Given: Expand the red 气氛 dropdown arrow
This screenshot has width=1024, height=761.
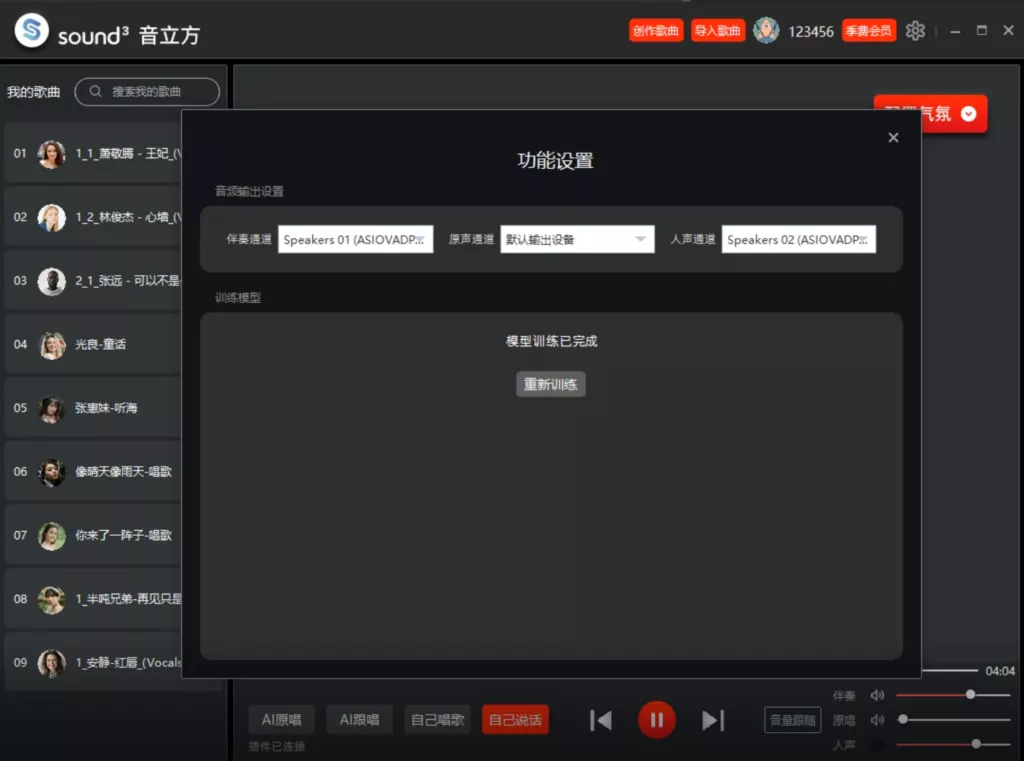Looking at the screenshot, I should [x=968, y=114].
